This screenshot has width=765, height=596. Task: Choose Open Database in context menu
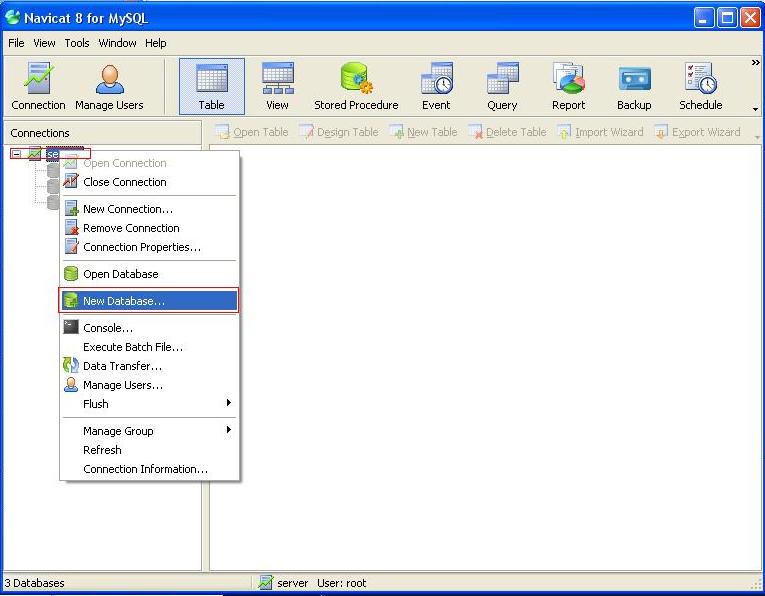[149, 274]
